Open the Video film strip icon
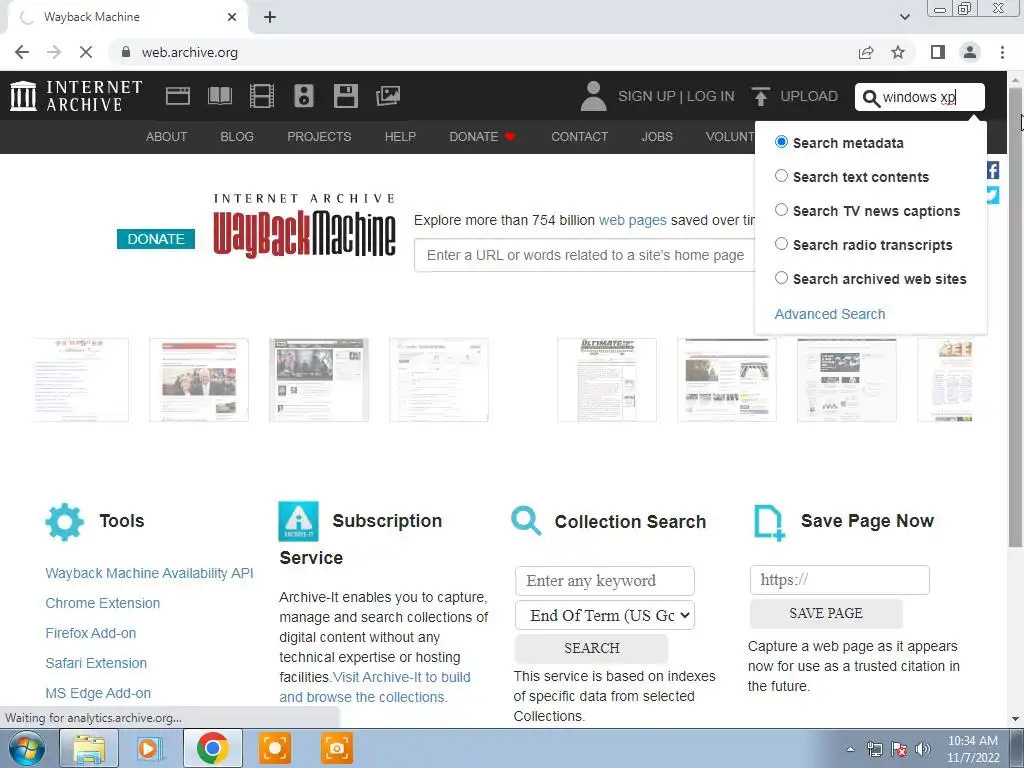Screen dimensions: 1024x768 [261, 96]
